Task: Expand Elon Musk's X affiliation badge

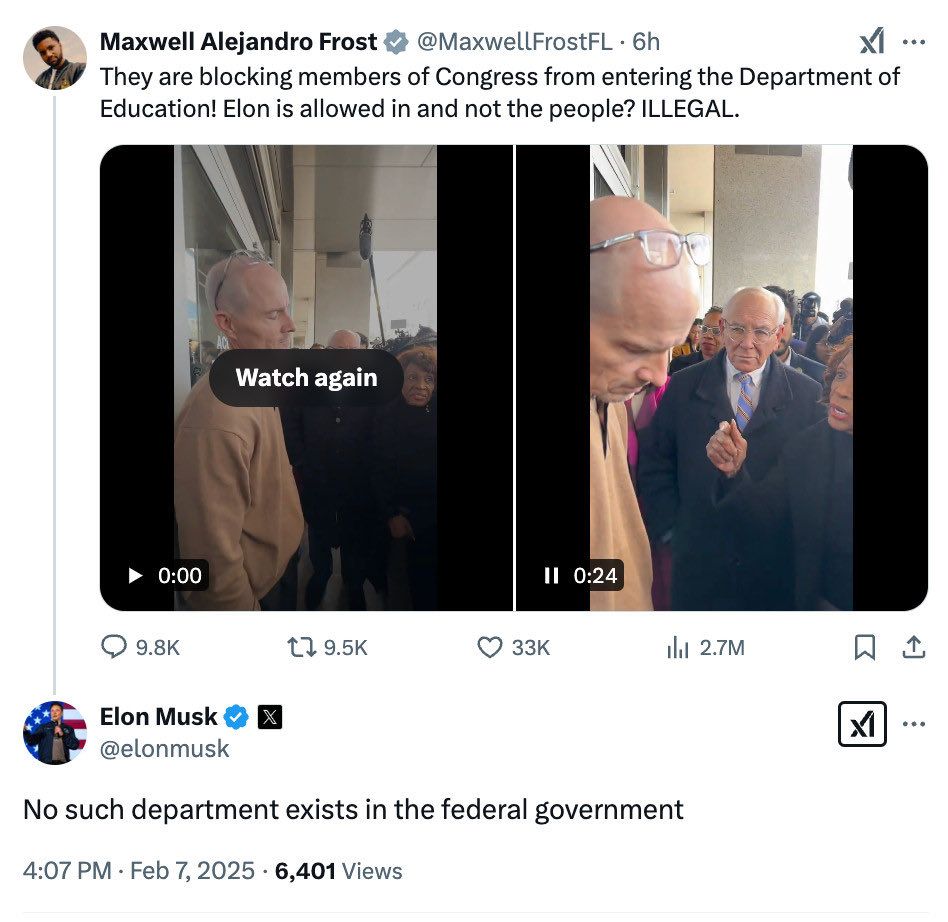Action: click(269, 716)
